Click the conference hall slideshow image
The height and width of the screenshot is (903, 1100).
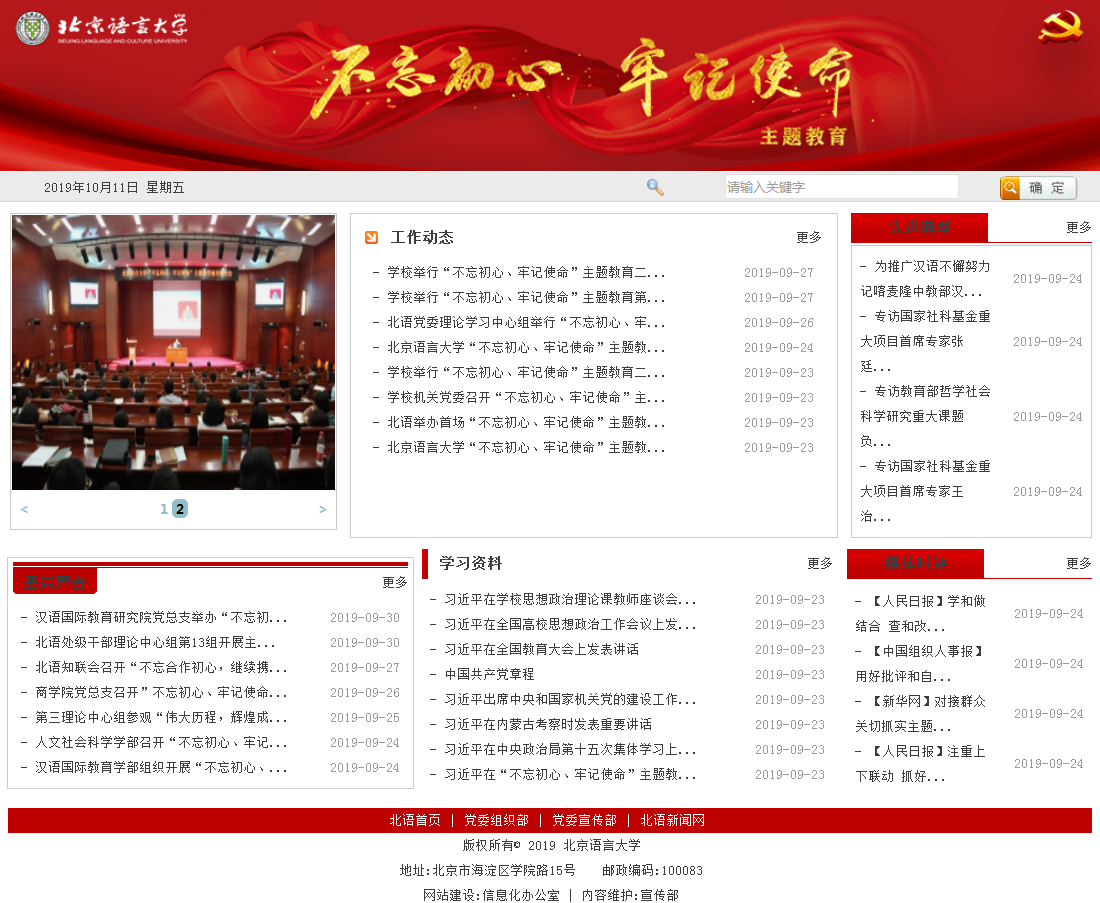174,352
